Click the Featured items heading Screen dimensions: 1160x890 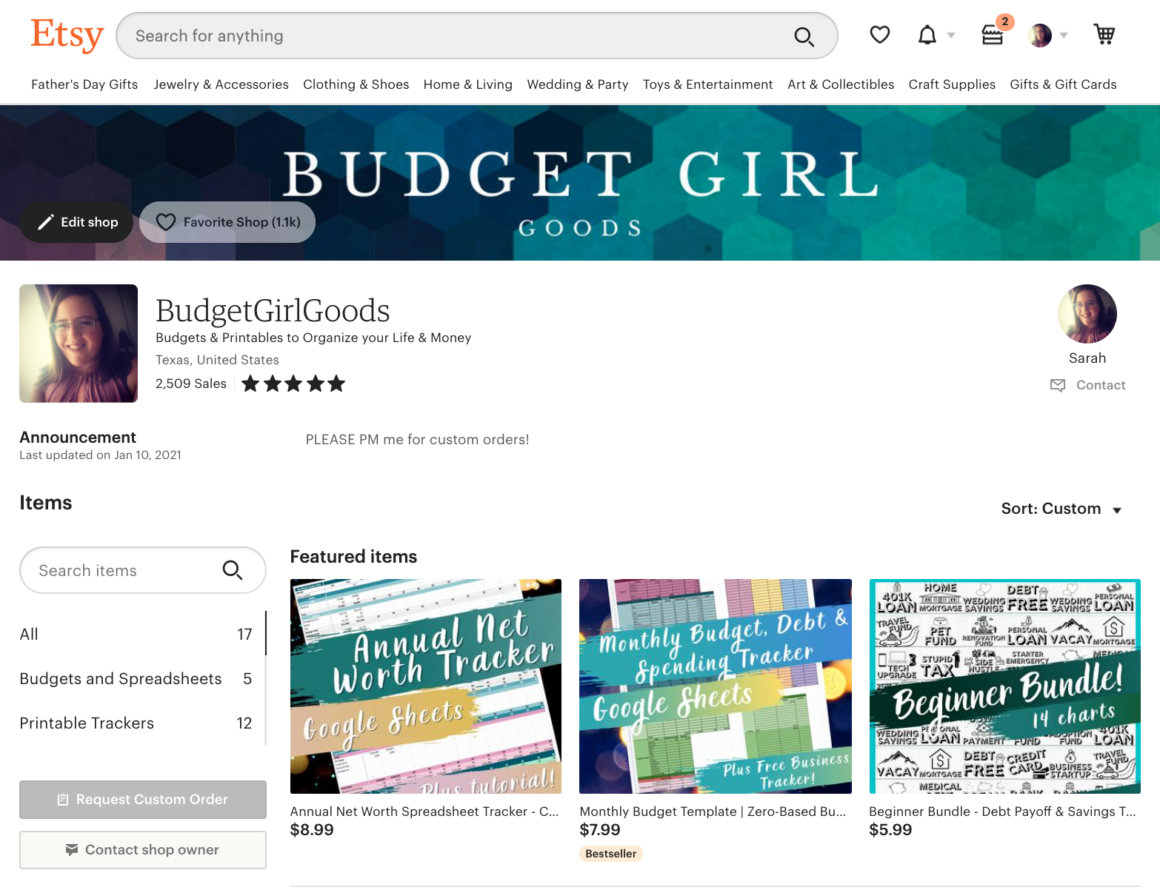(x=354, y=556)
